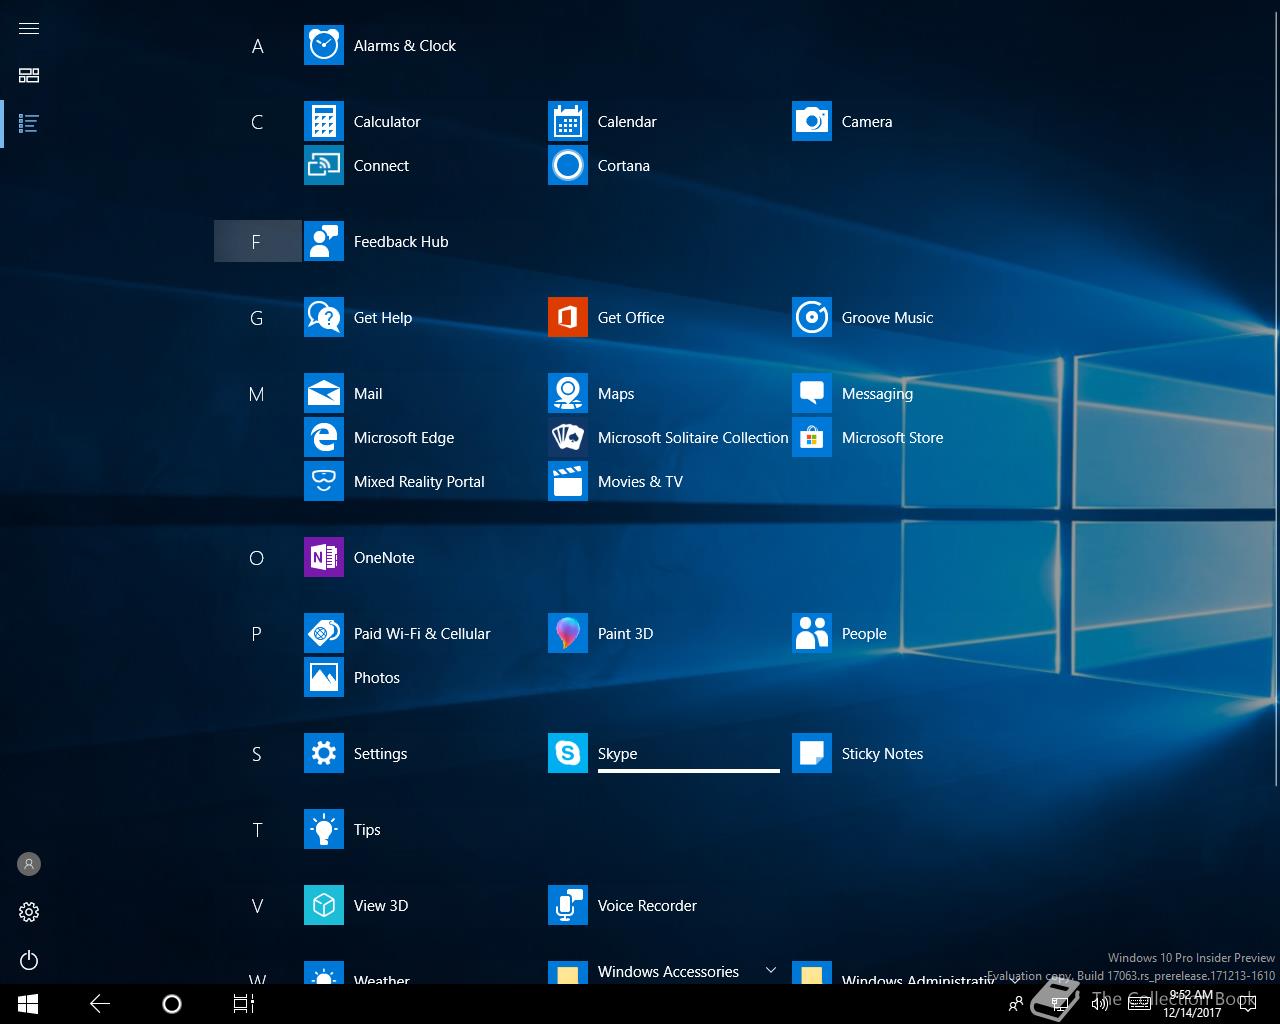
Task: Expand the Windows Accessories folder chevron
Action: (x=771, y=970)
